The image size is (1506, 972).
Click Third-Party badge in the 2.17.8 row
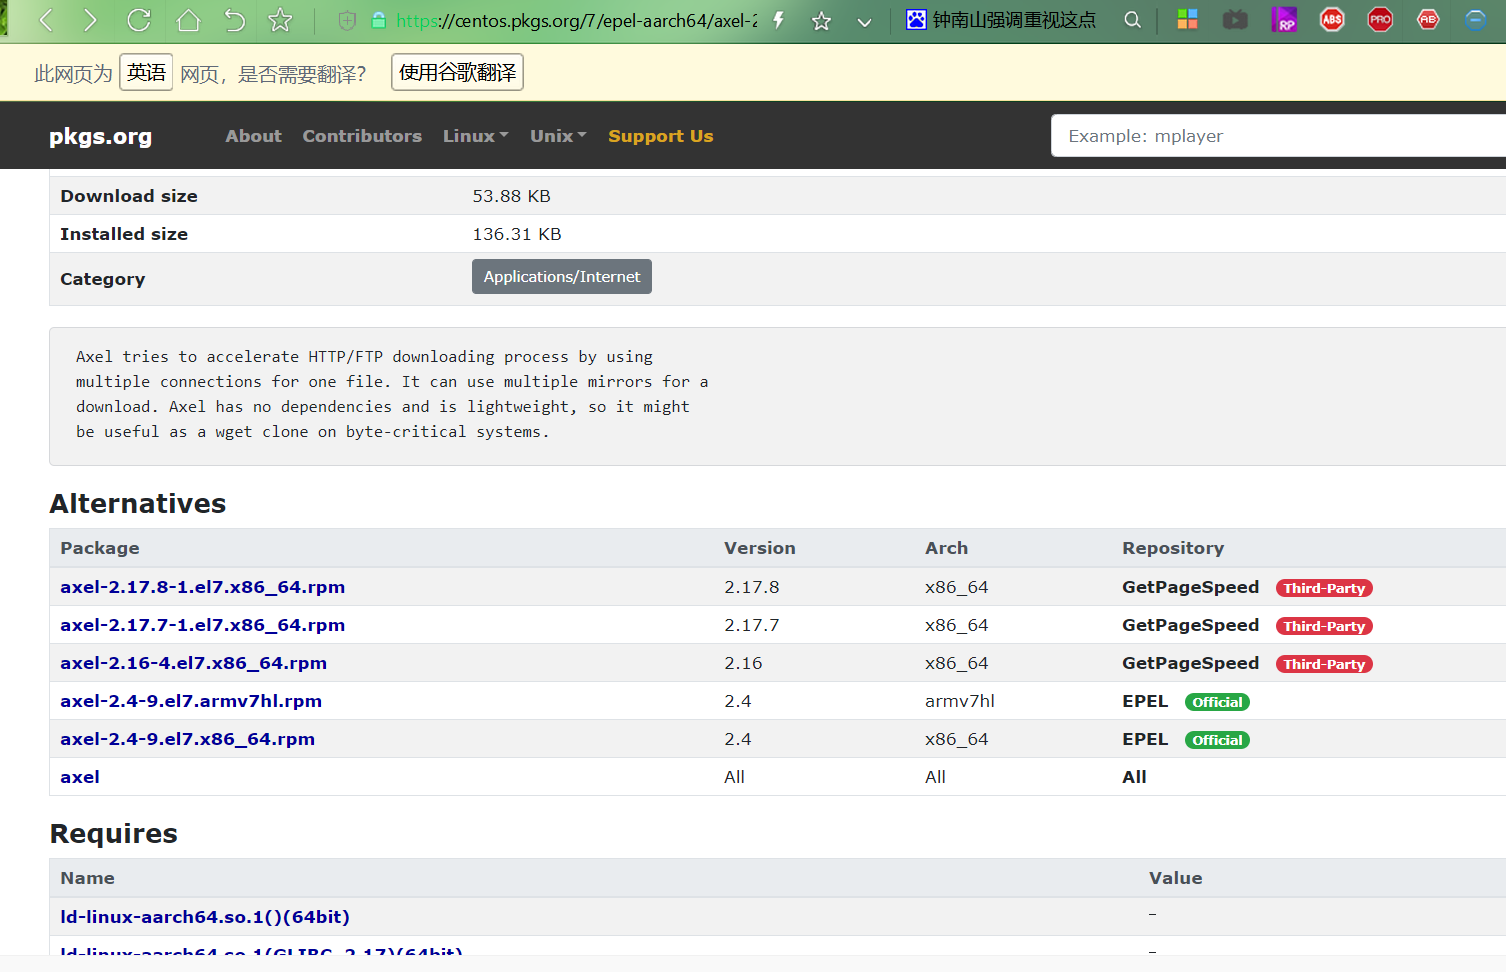coord(1324,588)
